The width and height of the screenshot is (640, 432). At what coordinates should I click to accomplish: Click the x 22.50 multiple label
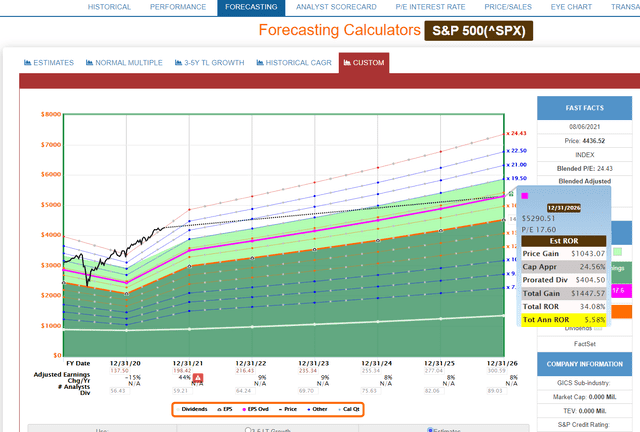pos(517,151)
